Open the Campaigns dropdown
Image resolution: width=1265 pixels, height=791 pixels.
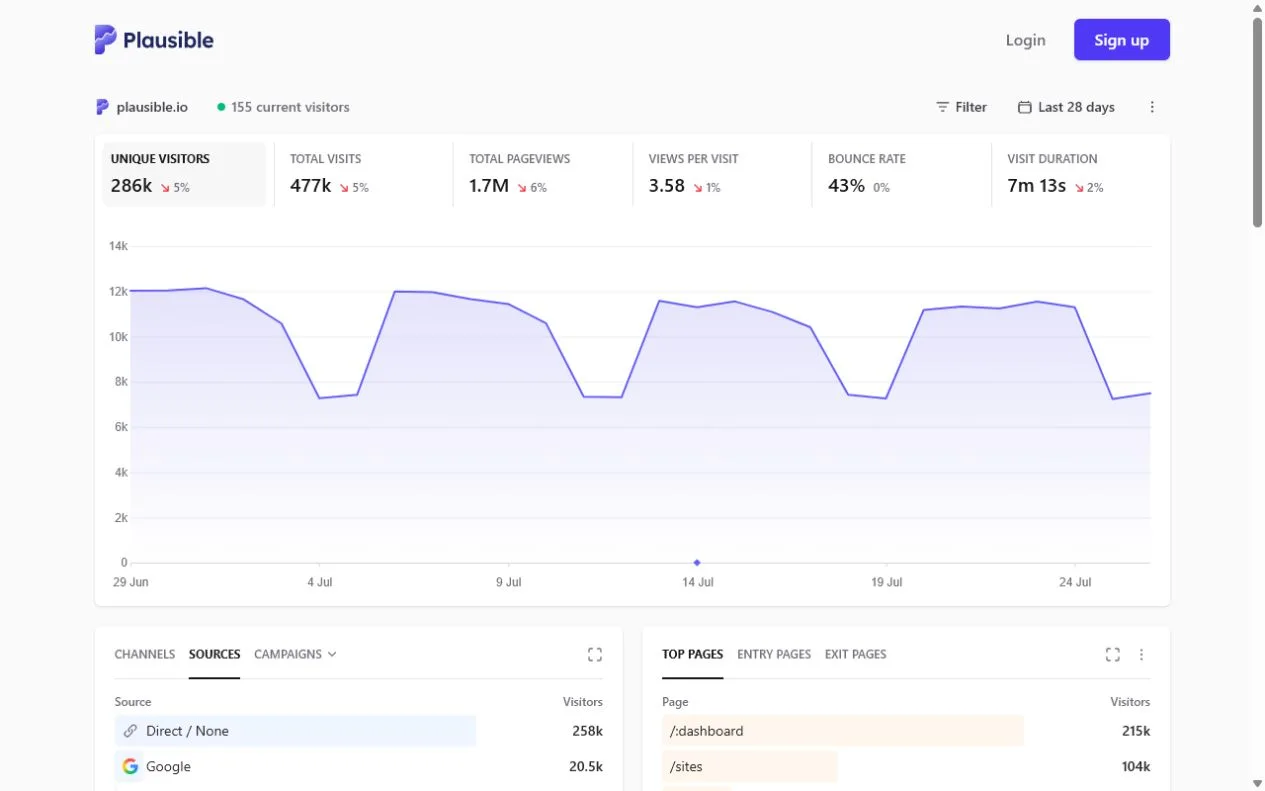pyautogui.click(x=295, y=654)
